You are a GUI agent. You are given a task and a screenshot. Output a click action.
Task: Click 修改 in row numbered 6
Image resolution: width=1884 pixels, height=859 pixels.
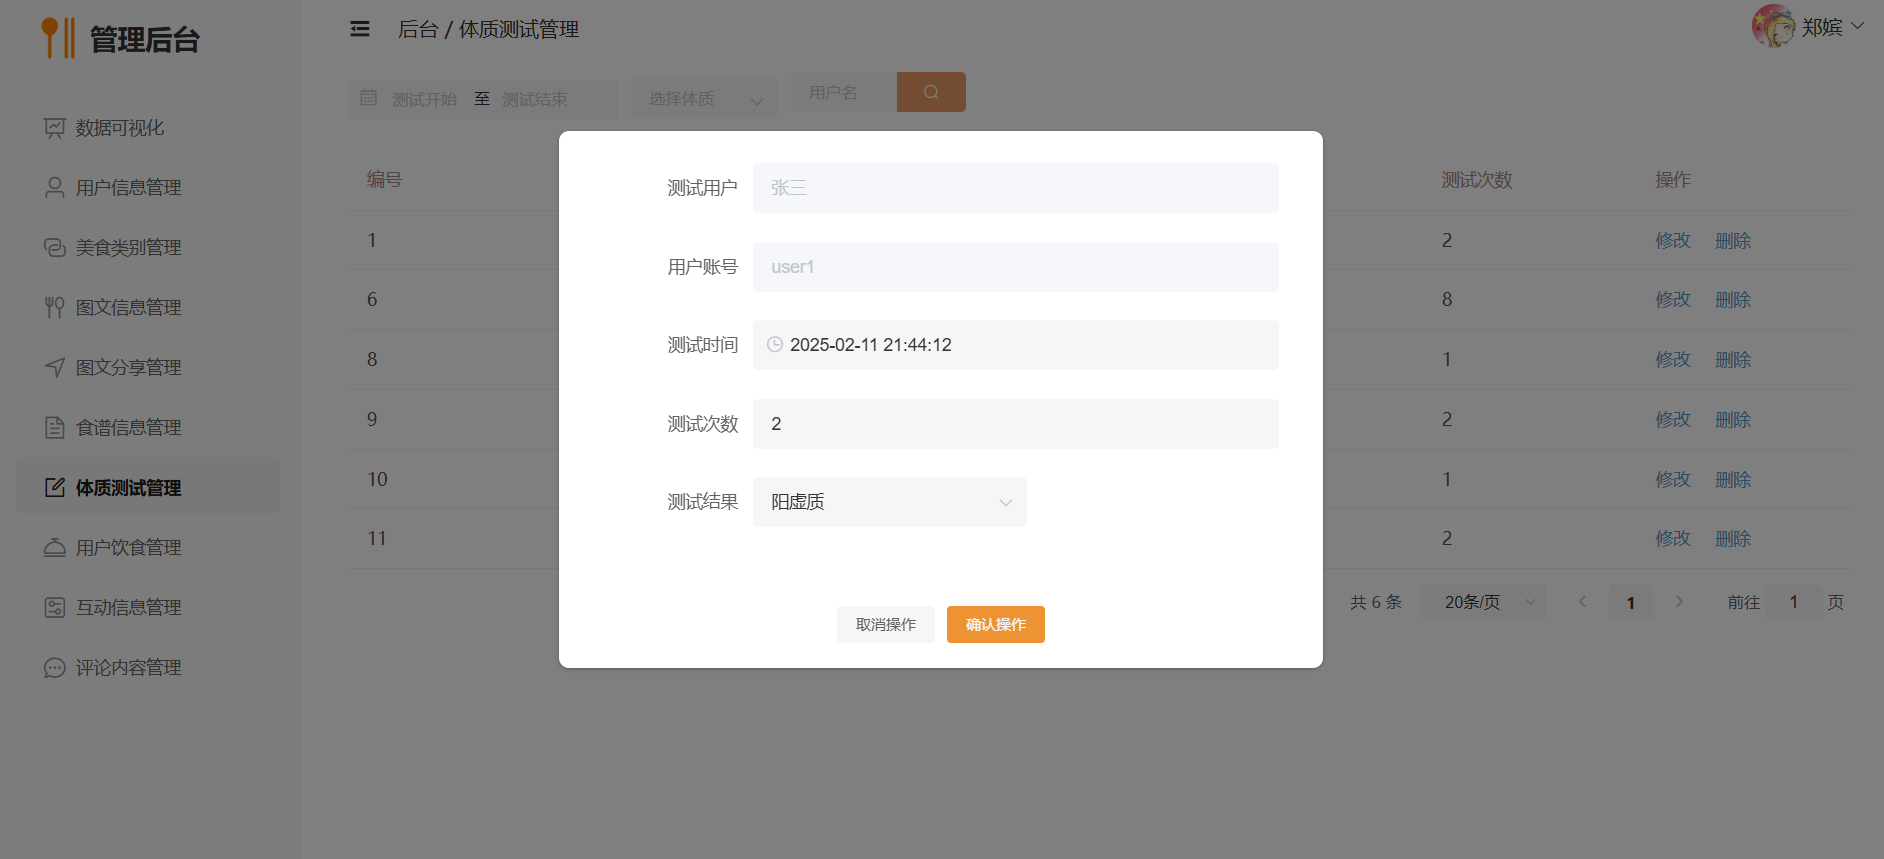click(1673, 300)
